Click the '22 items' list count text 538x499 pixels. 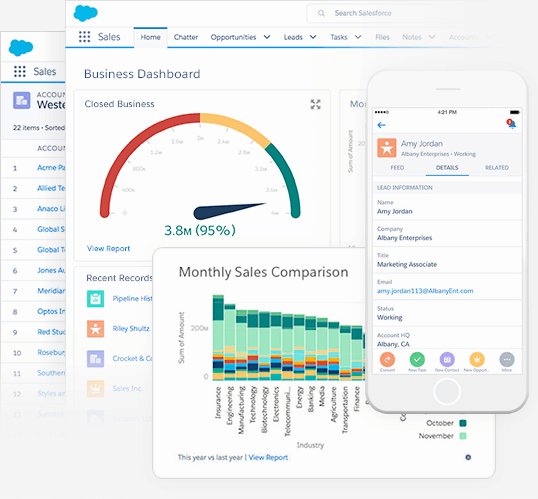[26, 128]
